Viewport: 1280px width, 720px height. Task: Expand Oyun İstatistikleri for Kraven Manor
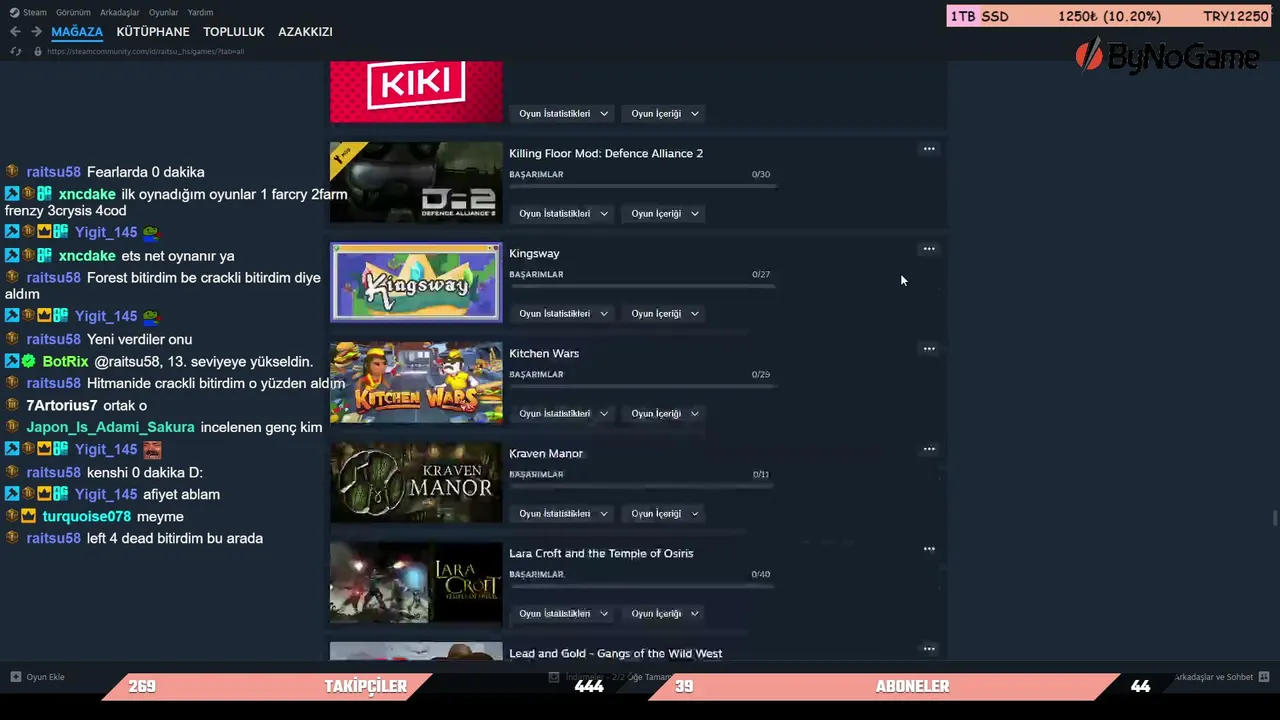coord(563,514)
